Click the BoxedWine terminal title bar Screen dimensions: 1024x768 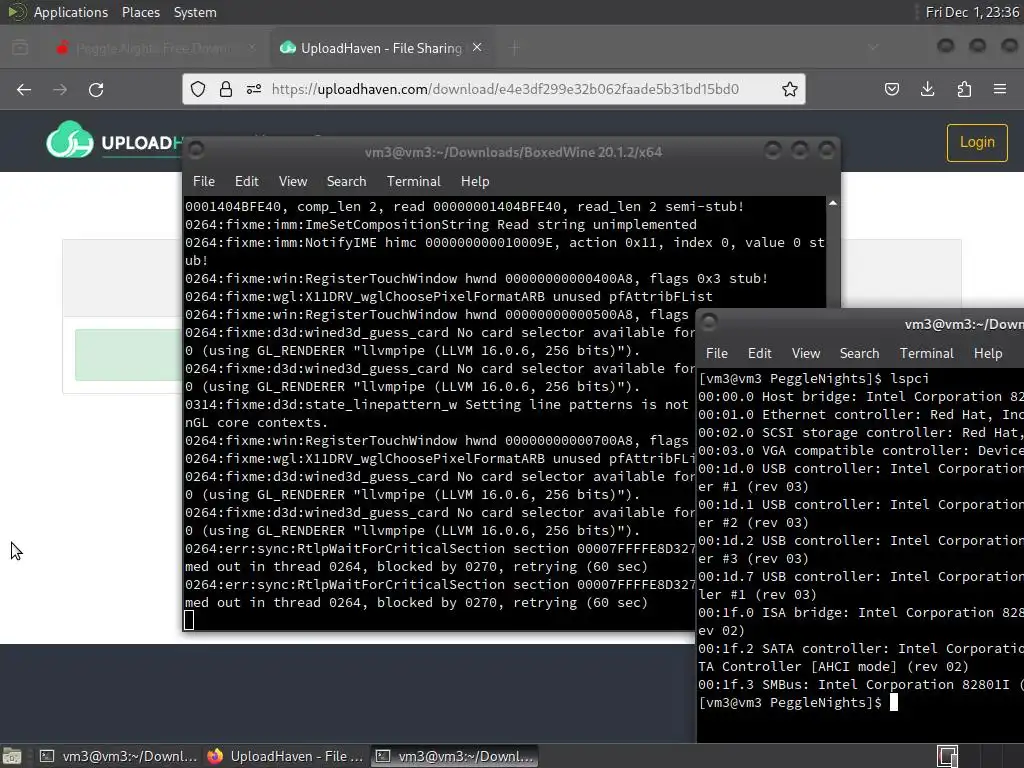click(513, 152)
